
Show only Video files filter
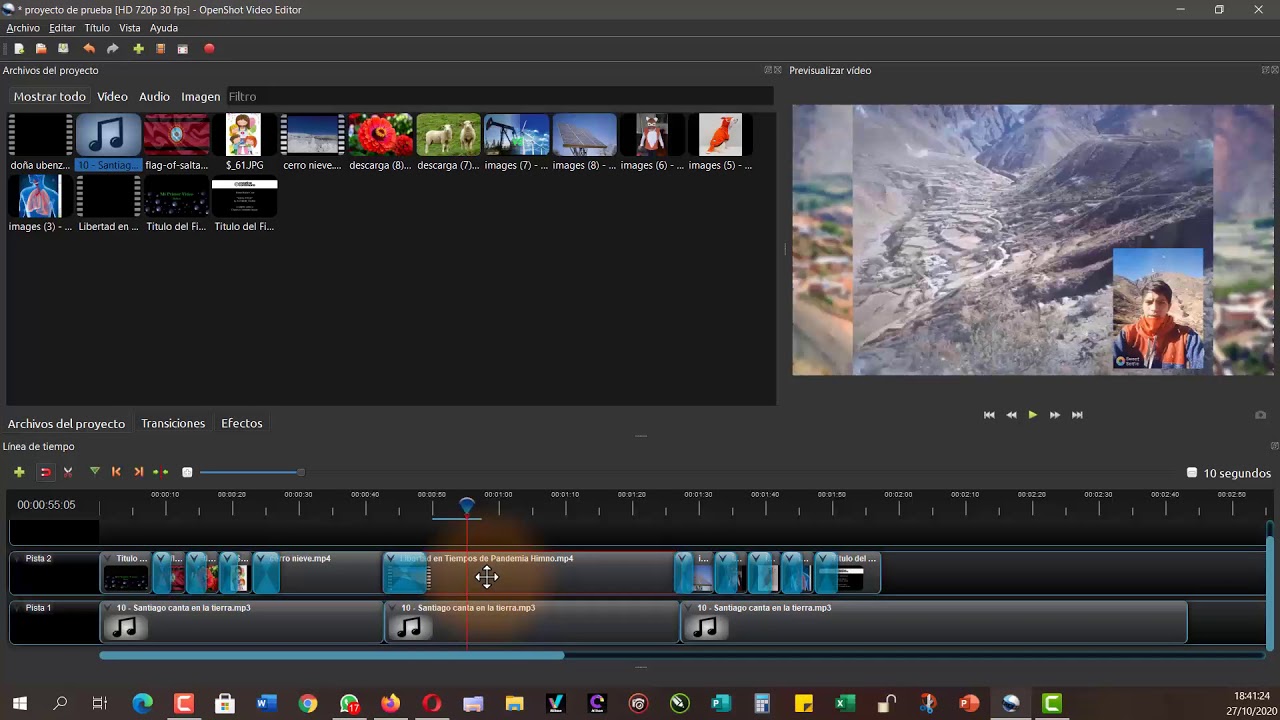coord(112,97)
